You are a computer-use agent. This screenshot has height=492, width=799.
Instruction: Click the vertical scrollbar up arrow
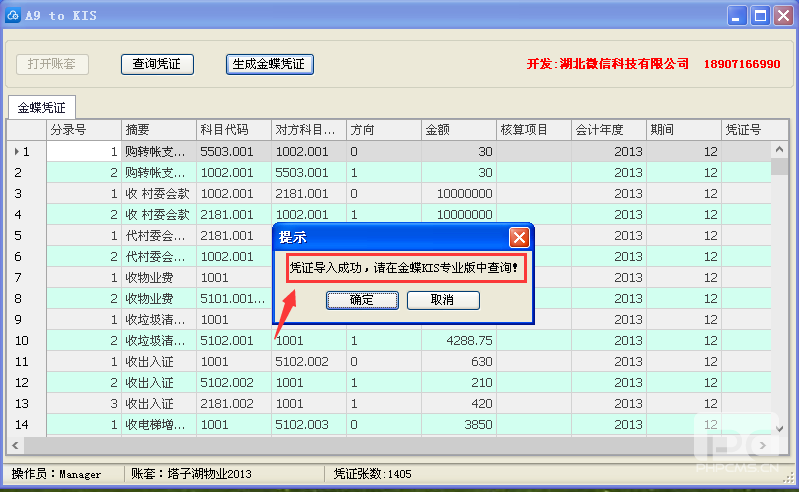click(779, 149)
